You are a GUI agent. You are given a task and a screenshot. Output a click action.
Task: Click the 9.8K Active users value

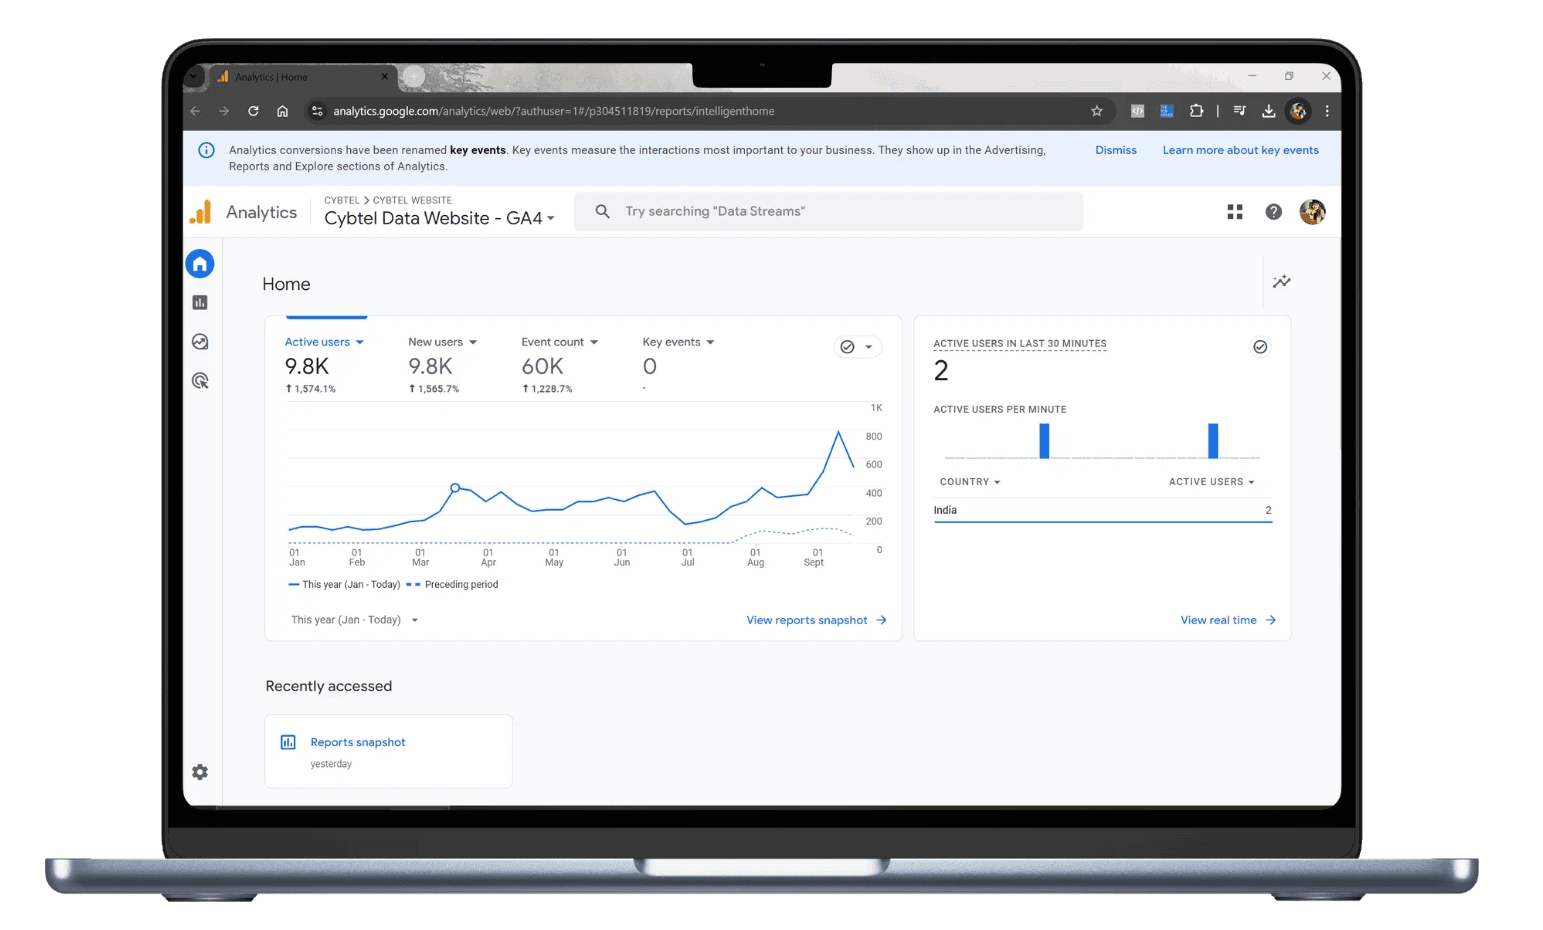pyautogui.click(x=307, y=367)
